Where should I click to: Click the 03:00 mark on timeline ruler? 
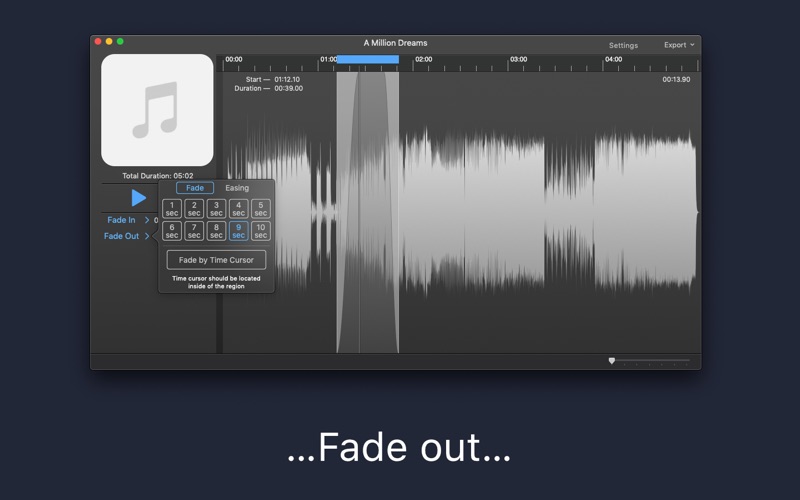tap(518, 59)
